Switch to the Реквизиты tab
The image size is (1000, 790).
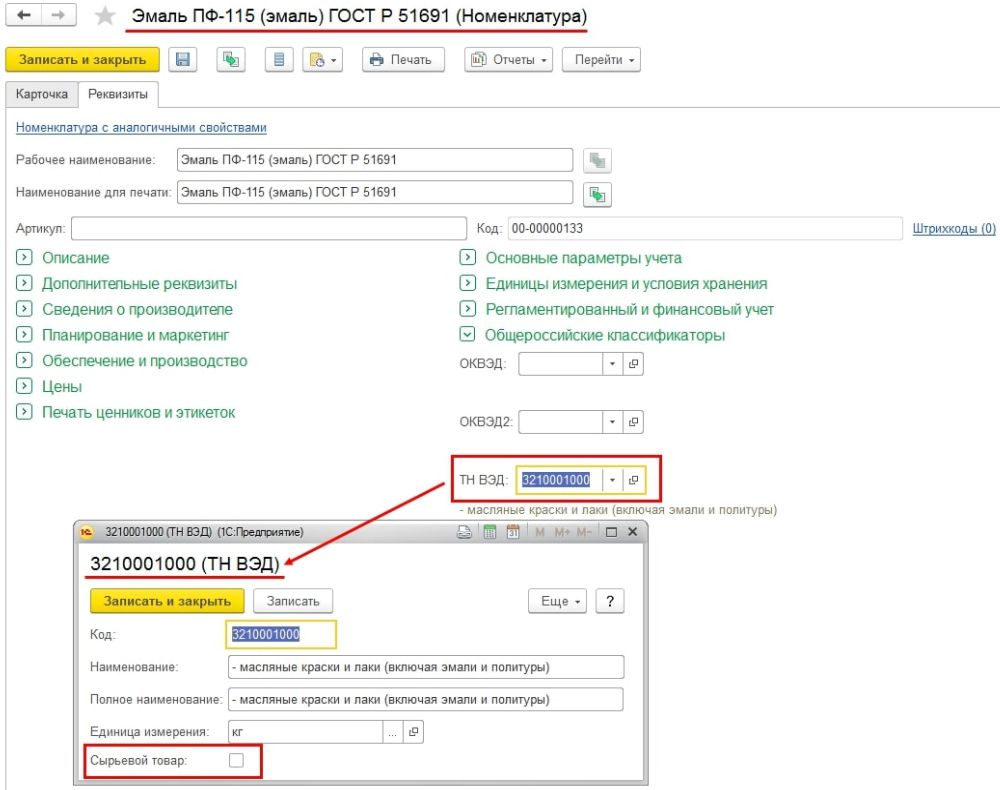[x=118, y=94]
